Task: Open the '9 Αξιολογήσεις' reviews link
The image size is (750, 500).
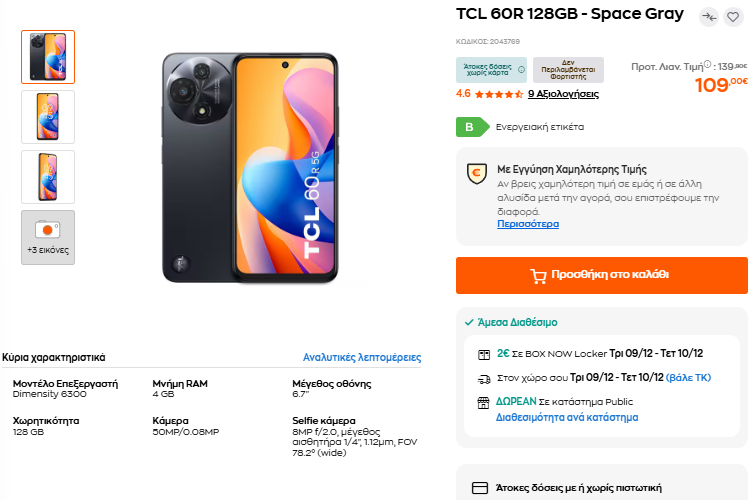Action: [x=563, y=94]
